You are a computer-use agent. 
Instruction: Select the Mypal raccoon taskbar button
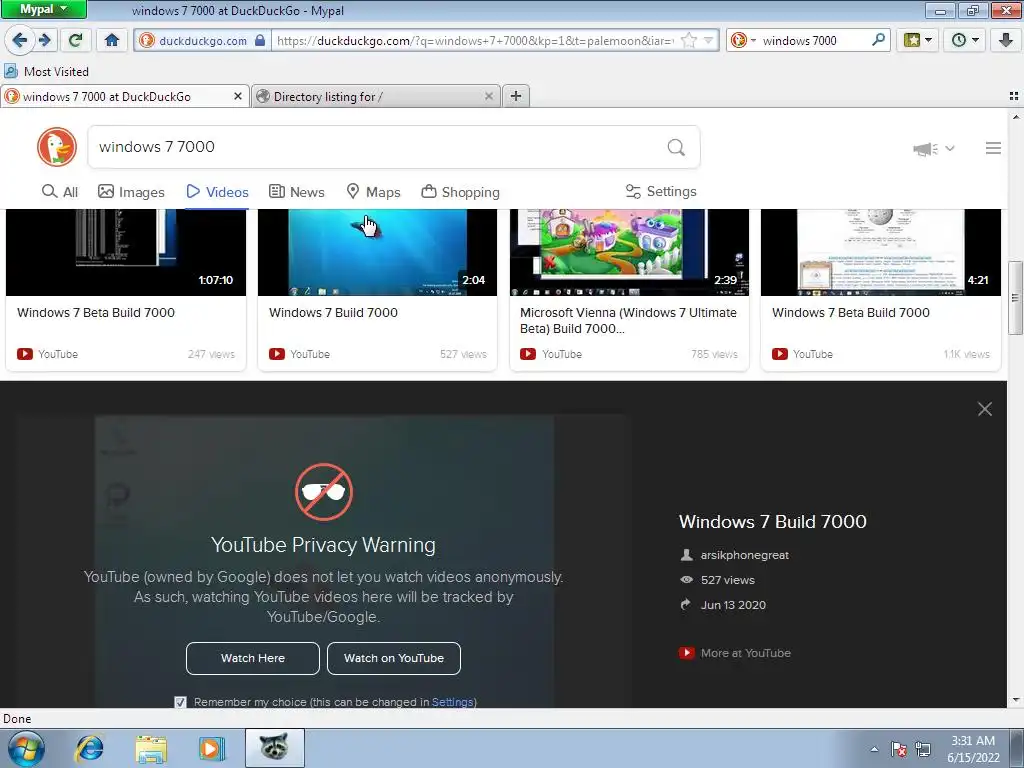pos(274,748)
